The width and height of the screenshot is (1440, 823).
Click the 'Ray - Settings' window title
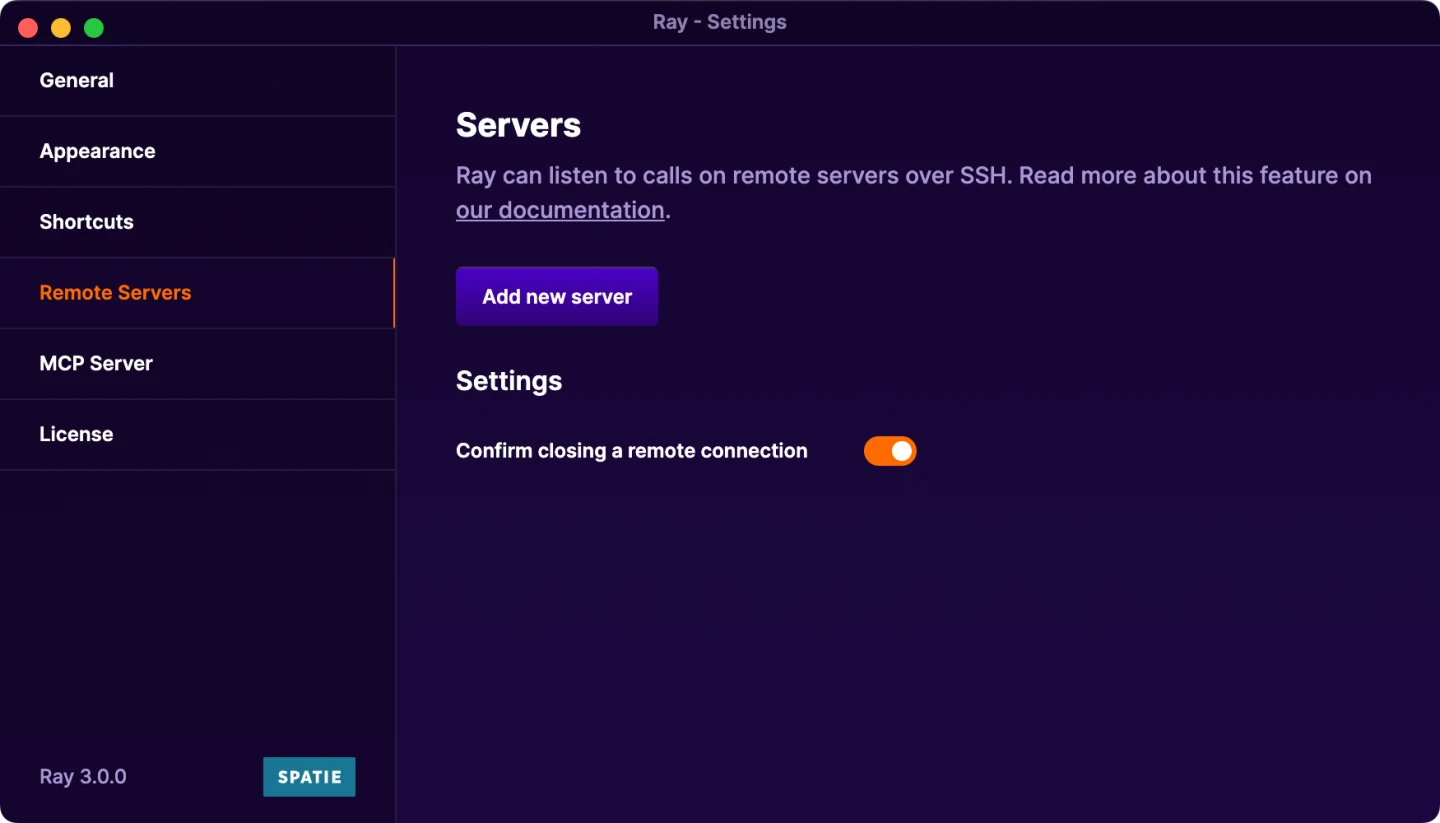click(720, 22)
